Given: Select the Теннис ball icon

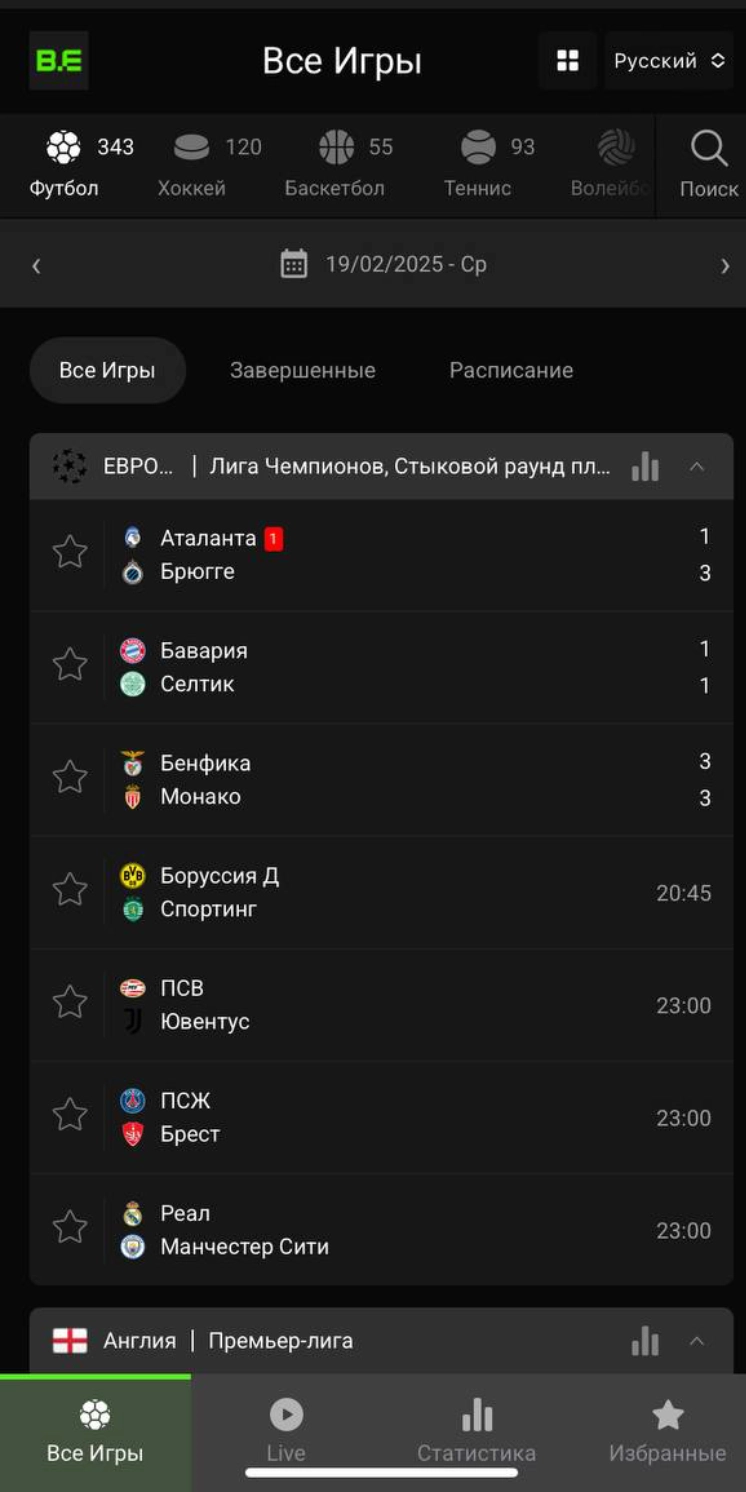Looking at the screenshot, I should [478, 147].
